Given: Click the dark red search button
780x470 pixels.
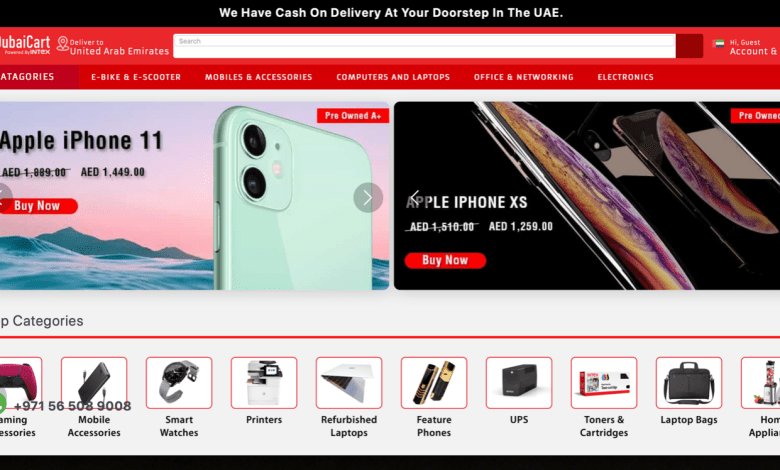Looking at the screenshot, I should pyautogui.click(x=689, y=46).
